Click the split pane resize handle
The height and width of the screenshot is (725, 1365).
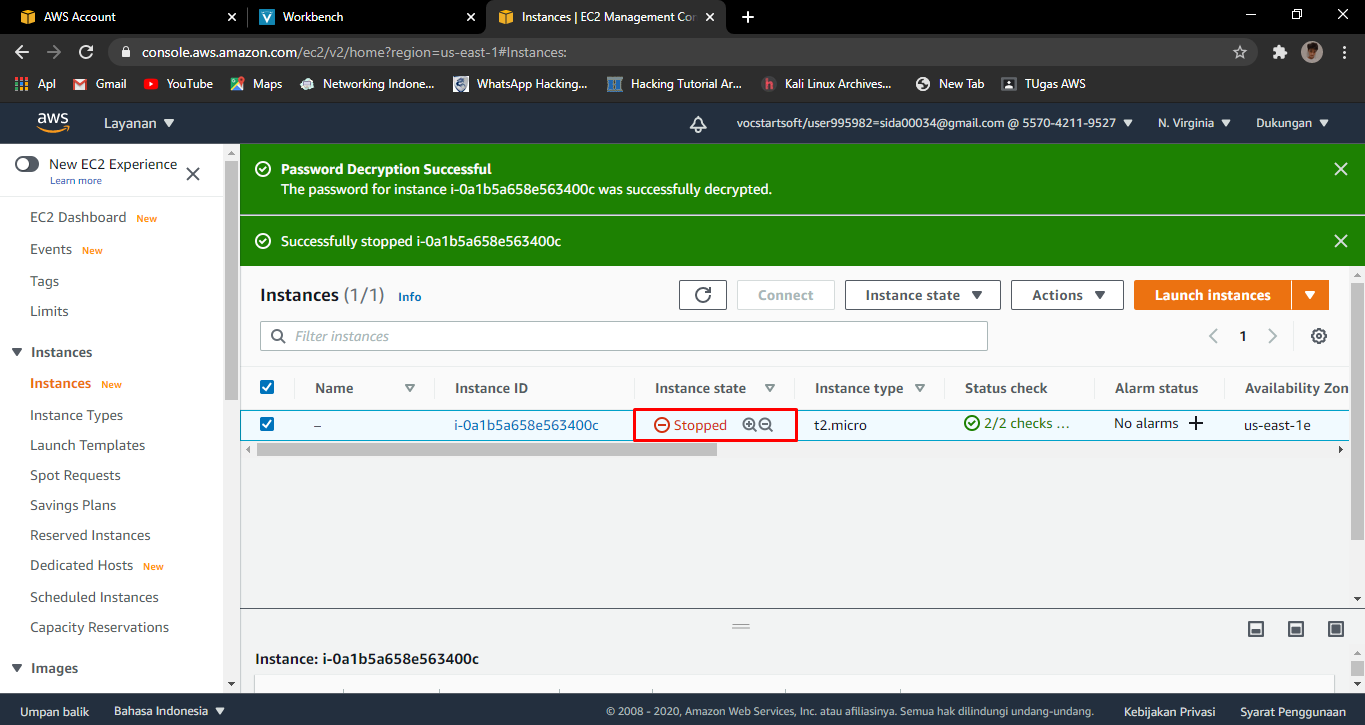740,626
